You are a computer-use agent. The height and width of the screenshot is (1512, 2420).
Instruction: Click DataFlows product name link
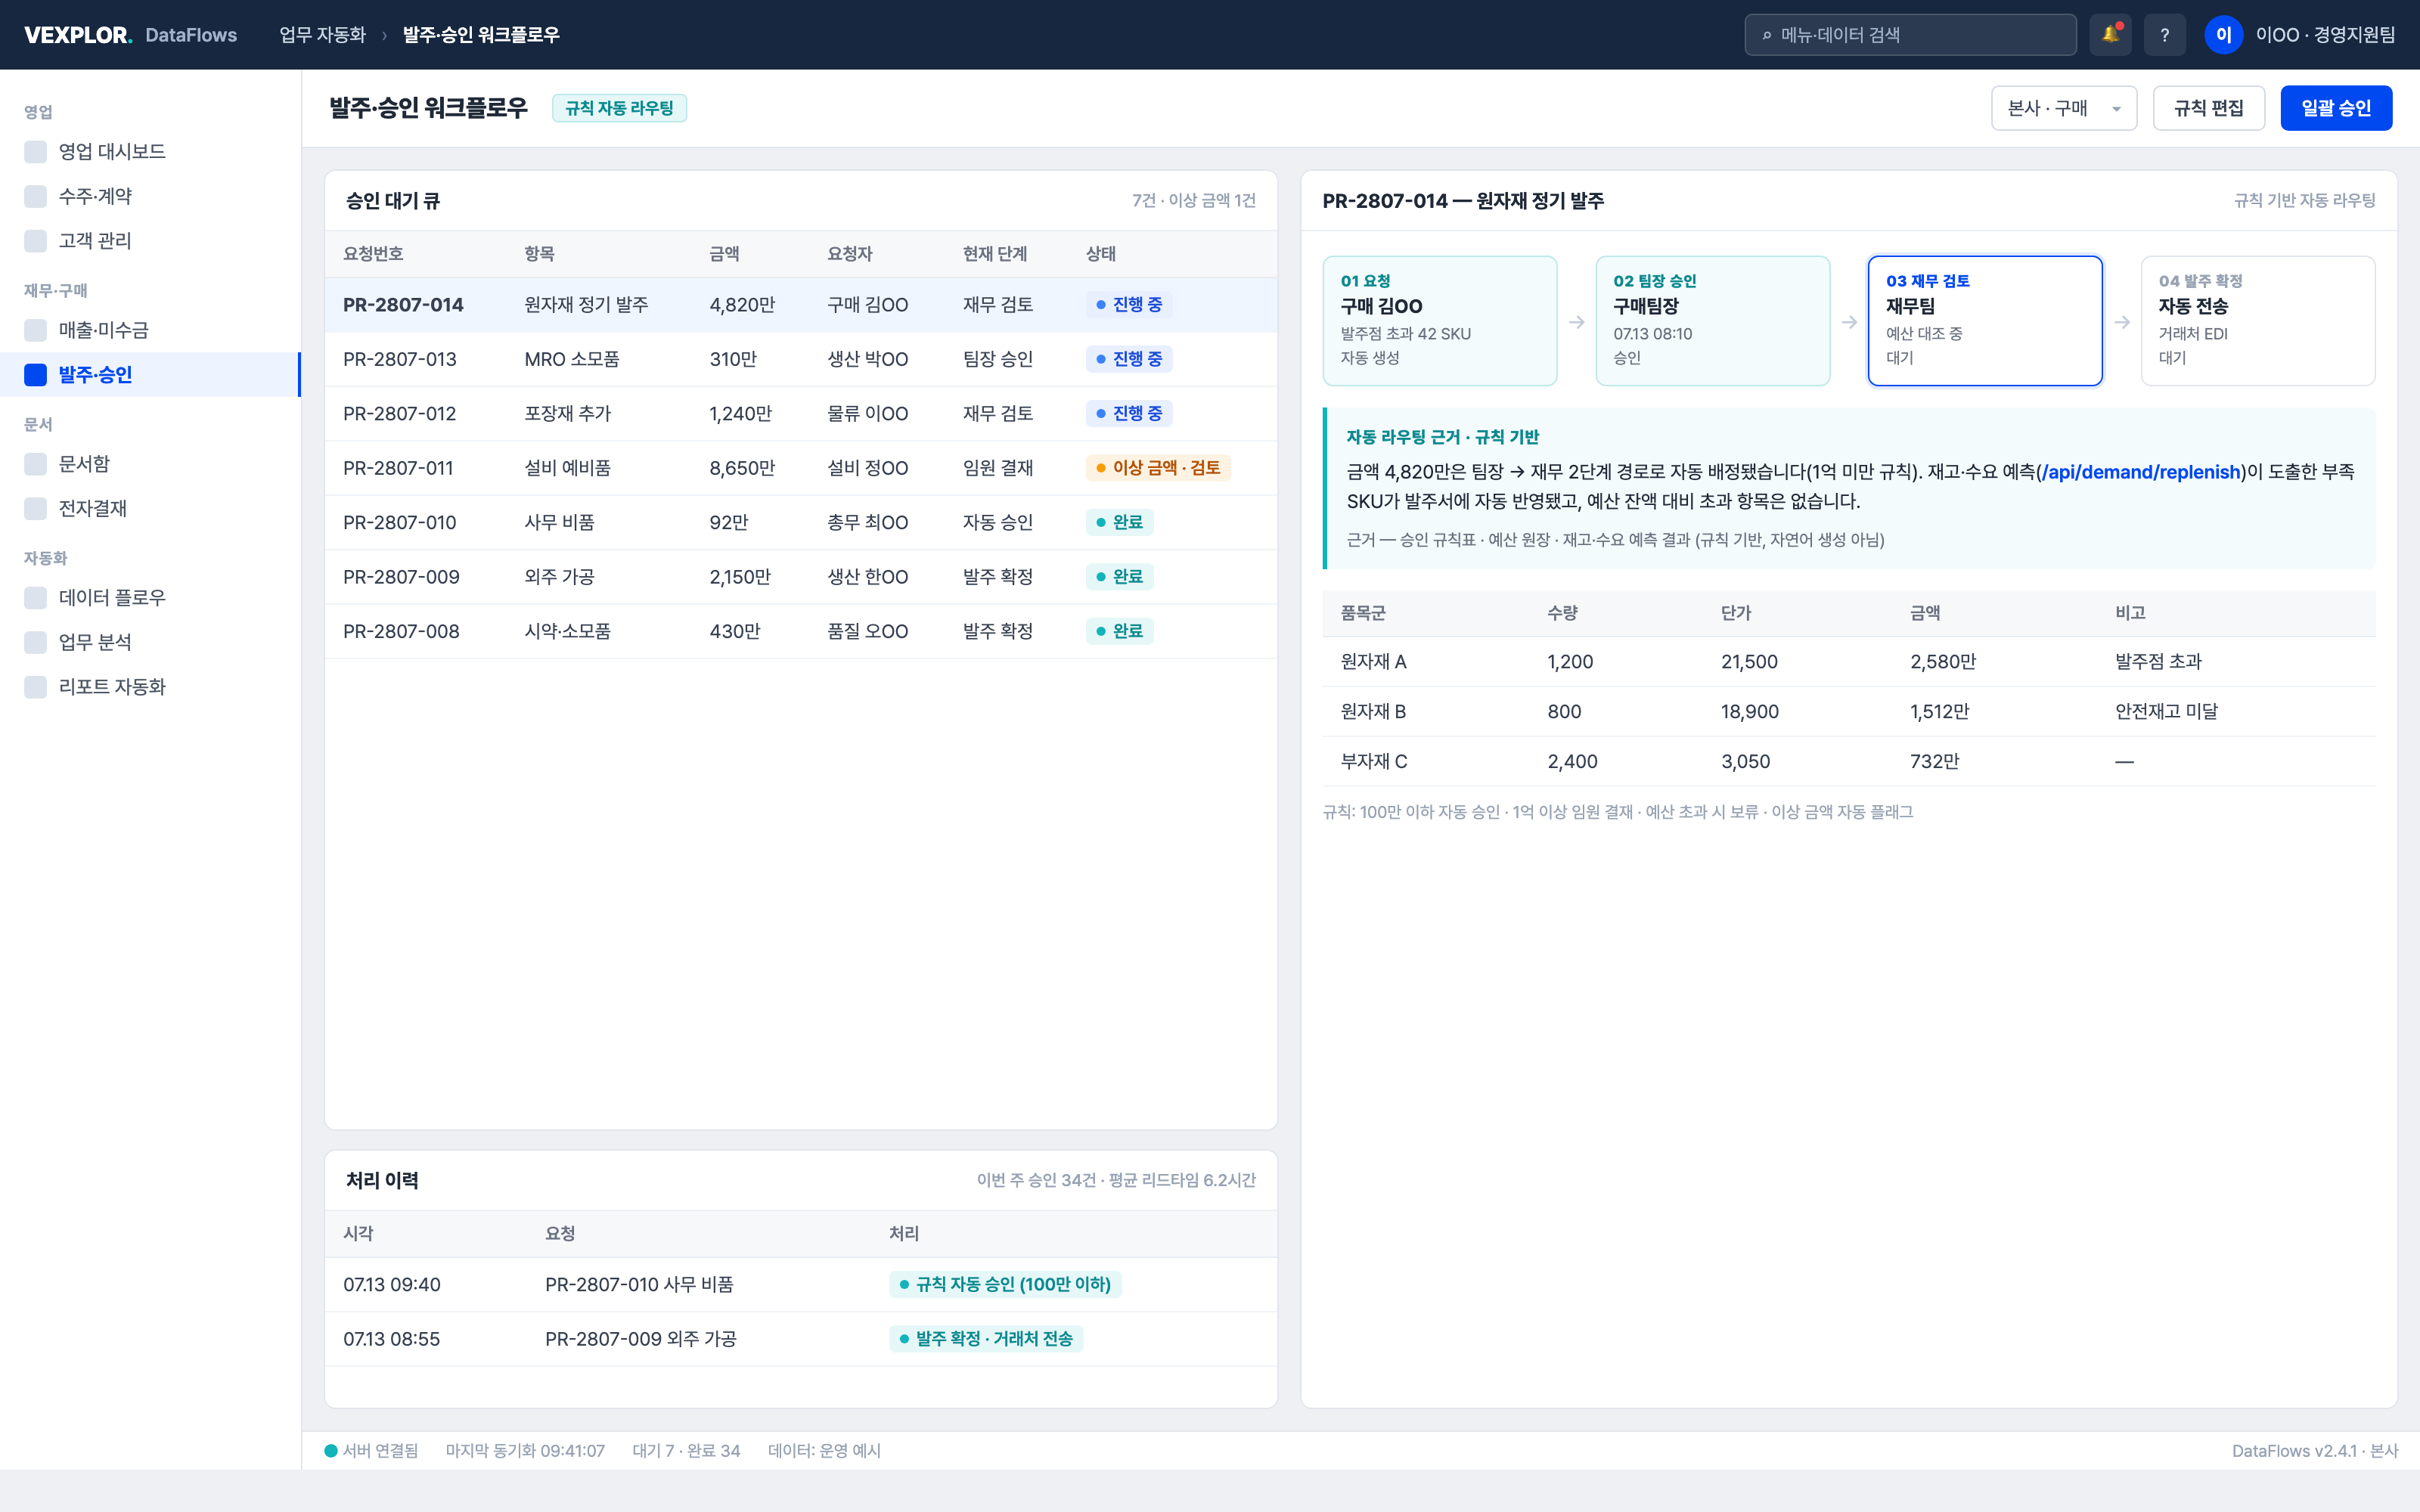191,35
